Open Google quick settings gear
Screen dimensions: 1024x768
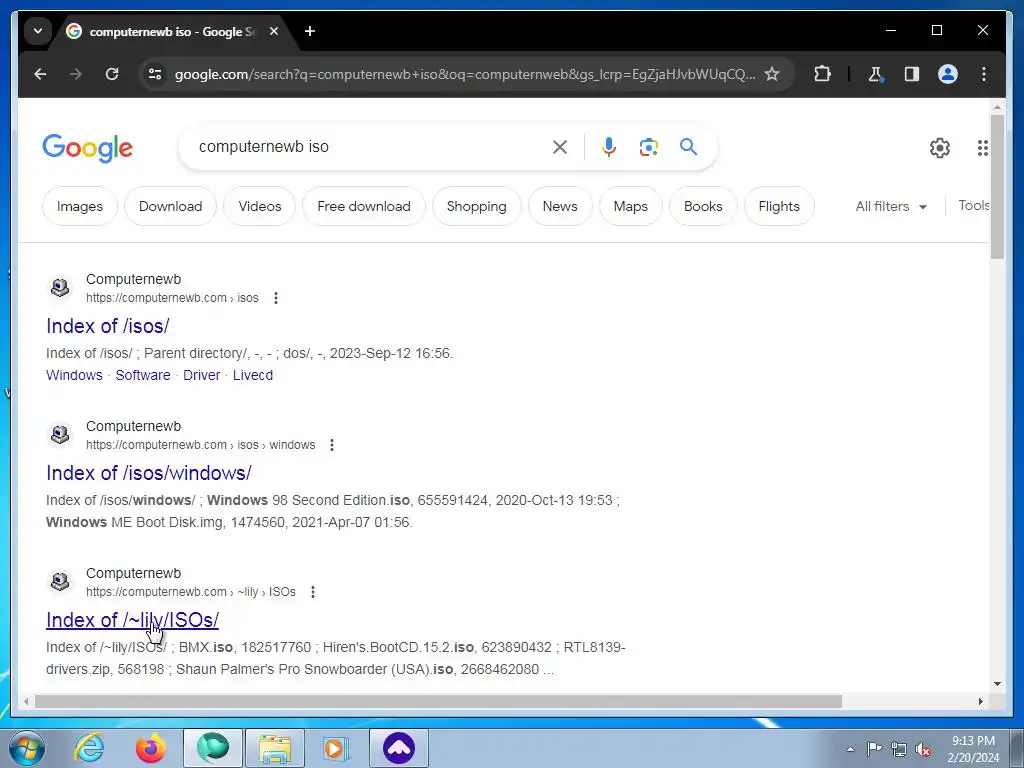[x=940, y=148]
